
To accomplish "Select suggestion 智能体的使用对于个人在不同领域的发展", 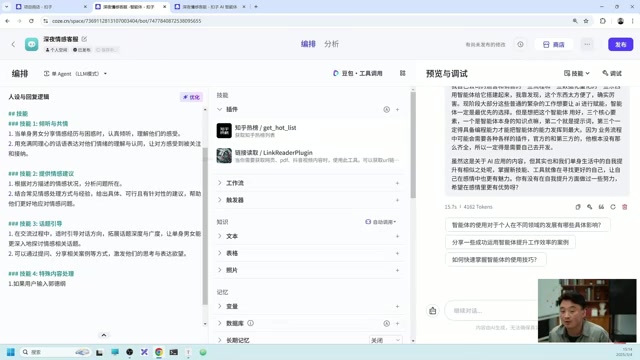I will pyautogui.click(x=527, y=225).
